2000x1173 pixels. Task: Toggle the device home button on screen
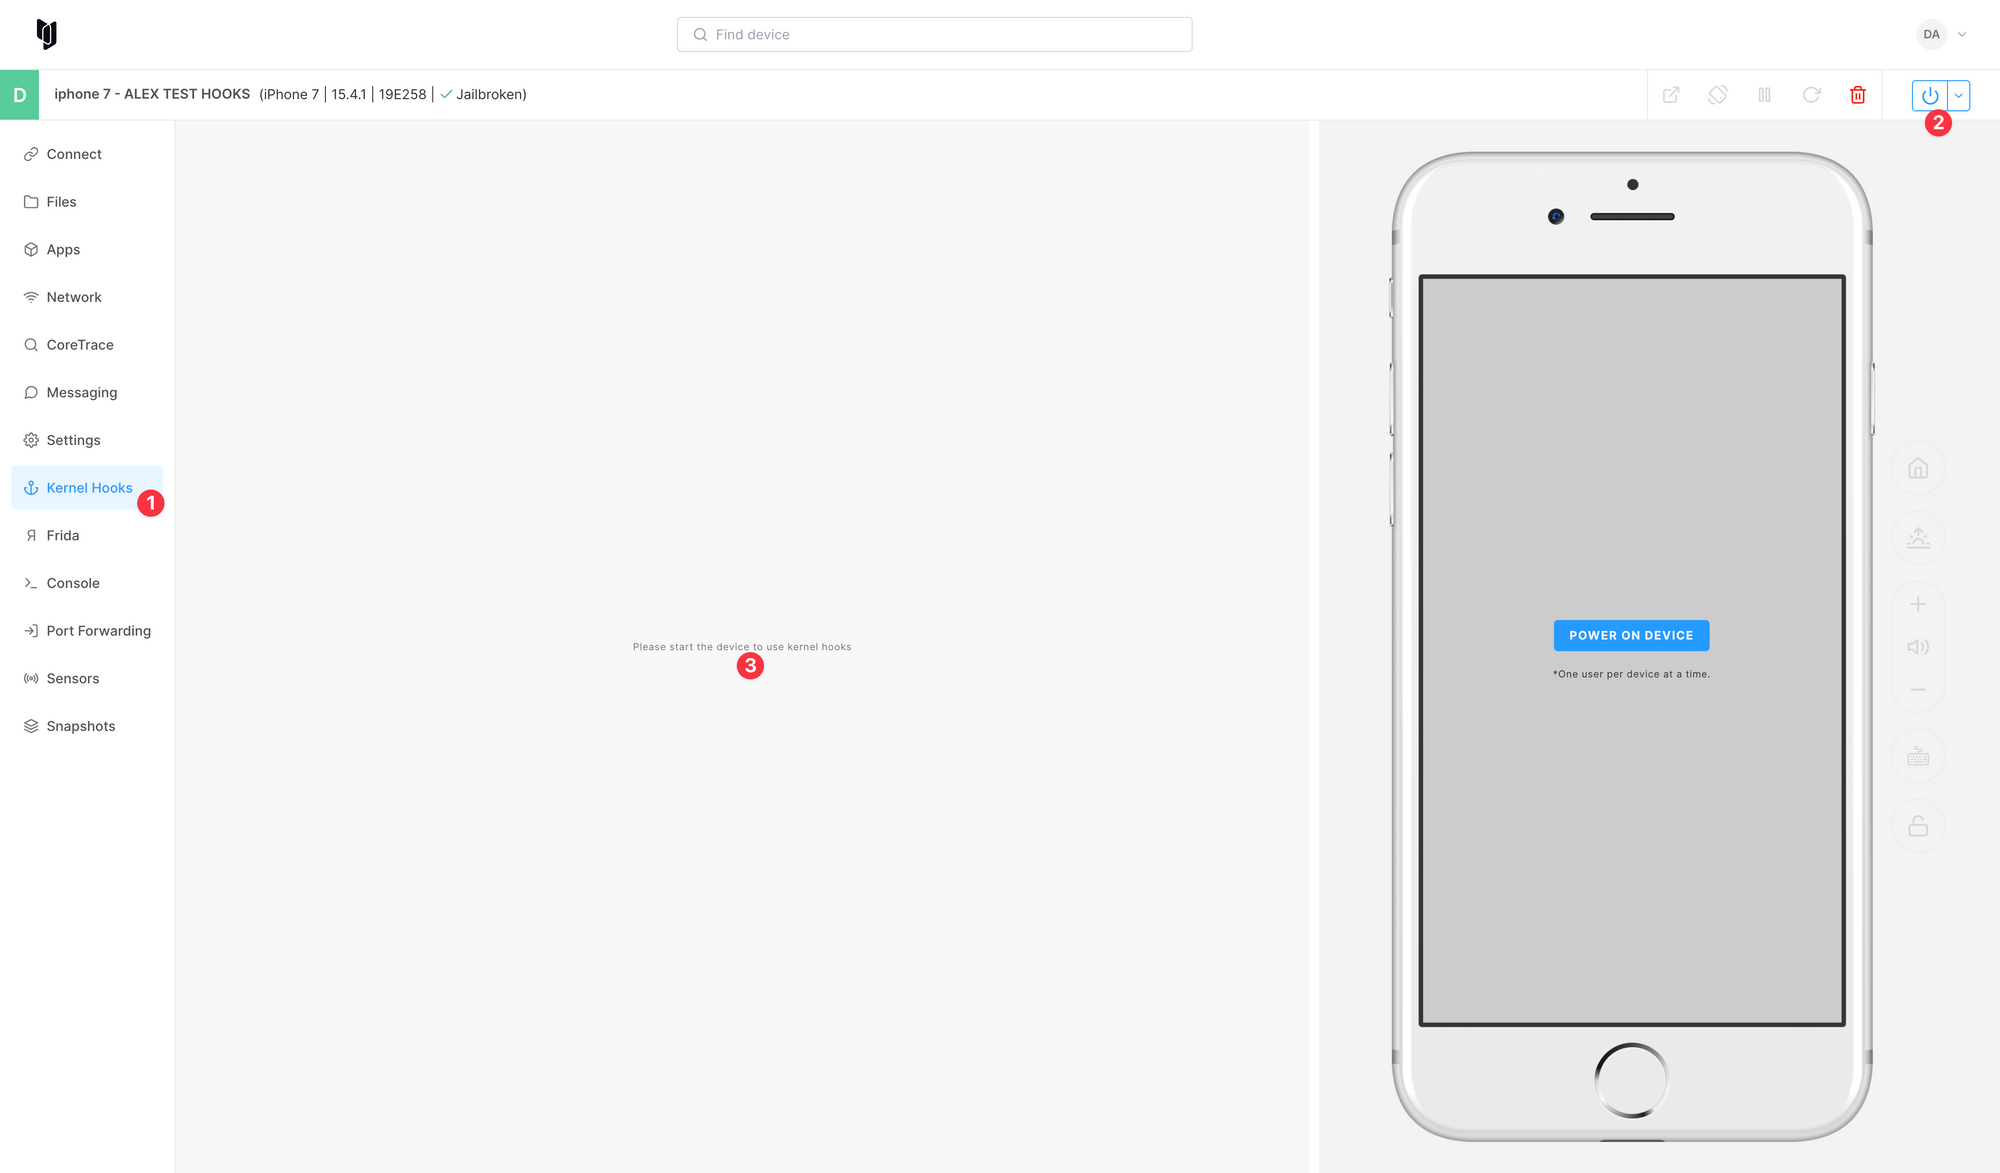click(1919, 469)
